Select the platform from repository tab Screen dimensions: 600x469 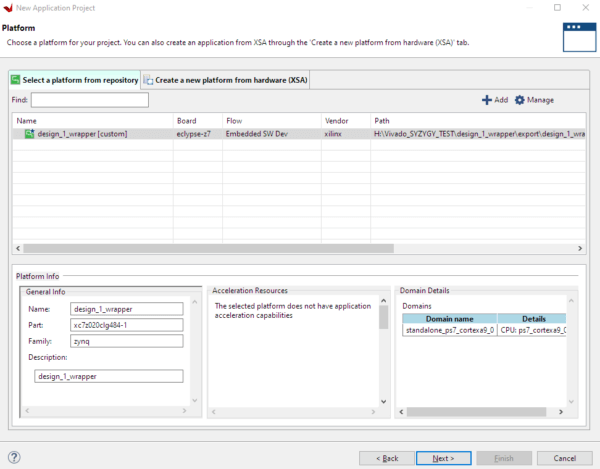point(74,79)
